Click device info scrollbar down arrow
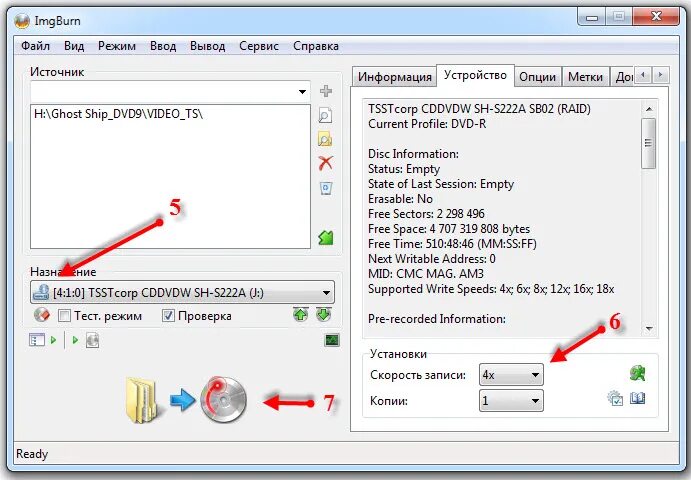 649,328
